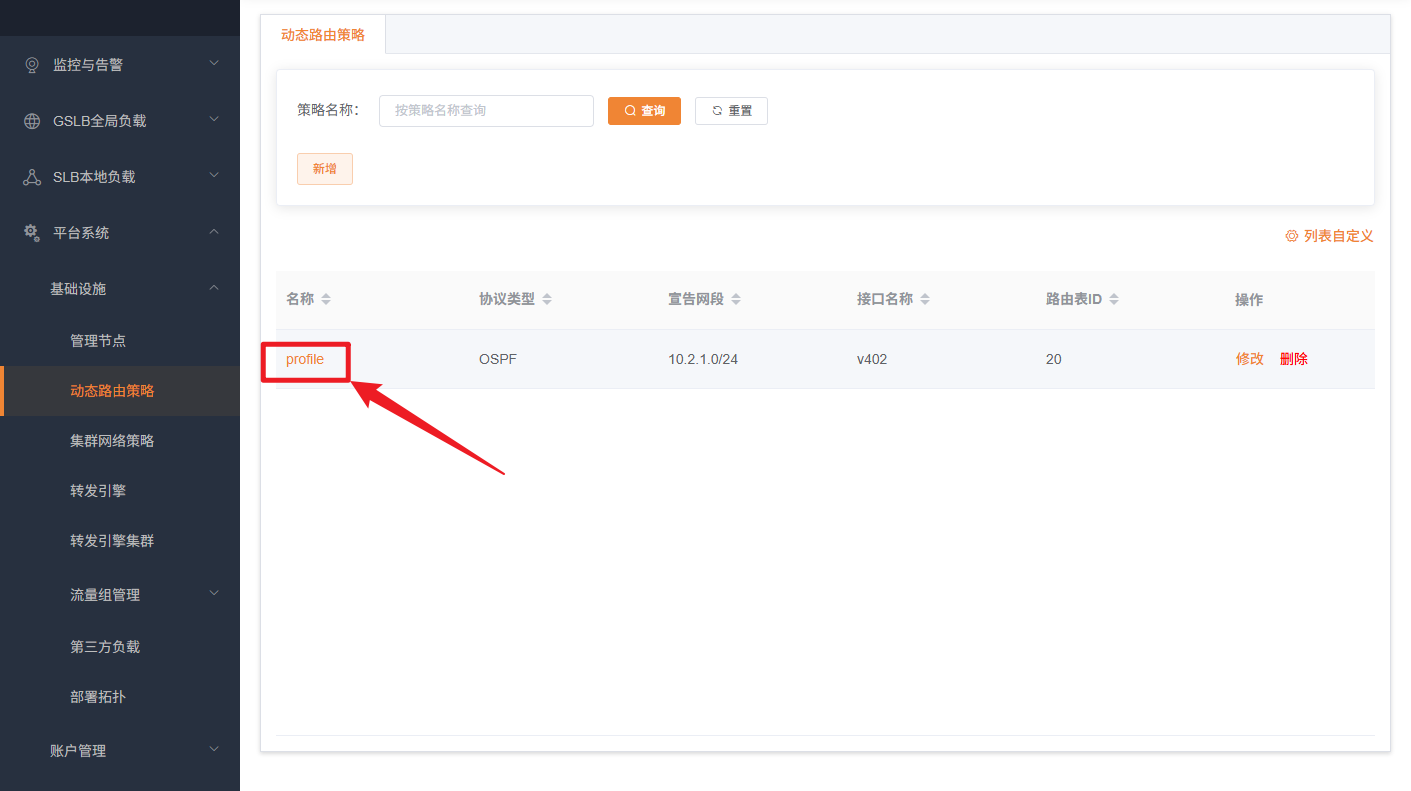
Task: Sort by 名称 column sort icon
Action: [325, 300]
